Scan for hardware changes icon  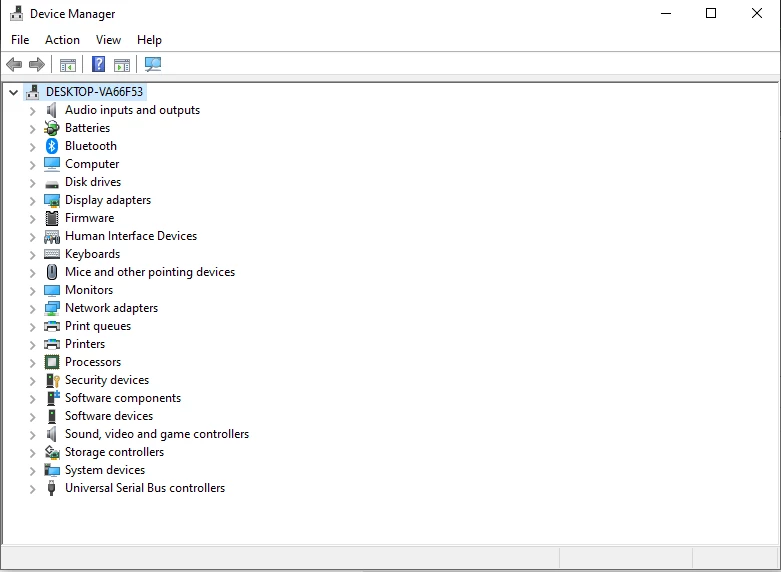tap(152, 64)
